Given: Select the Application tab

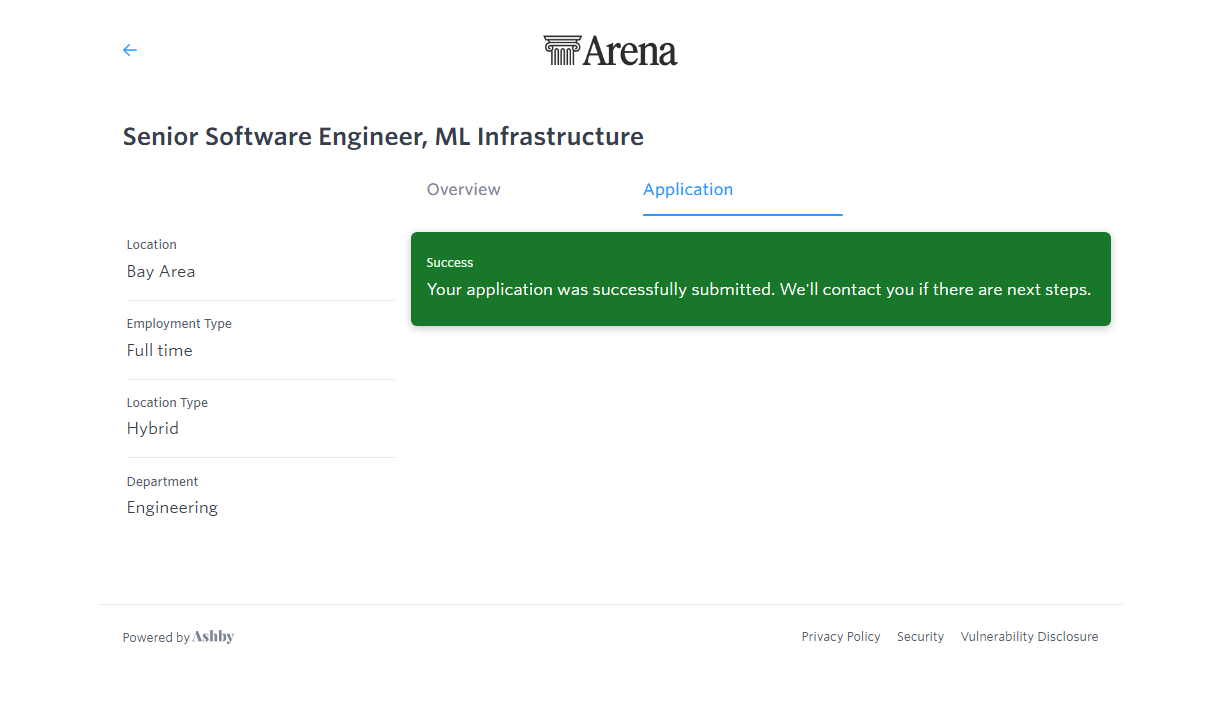Looking at the screenshot, I should (688, 190).
